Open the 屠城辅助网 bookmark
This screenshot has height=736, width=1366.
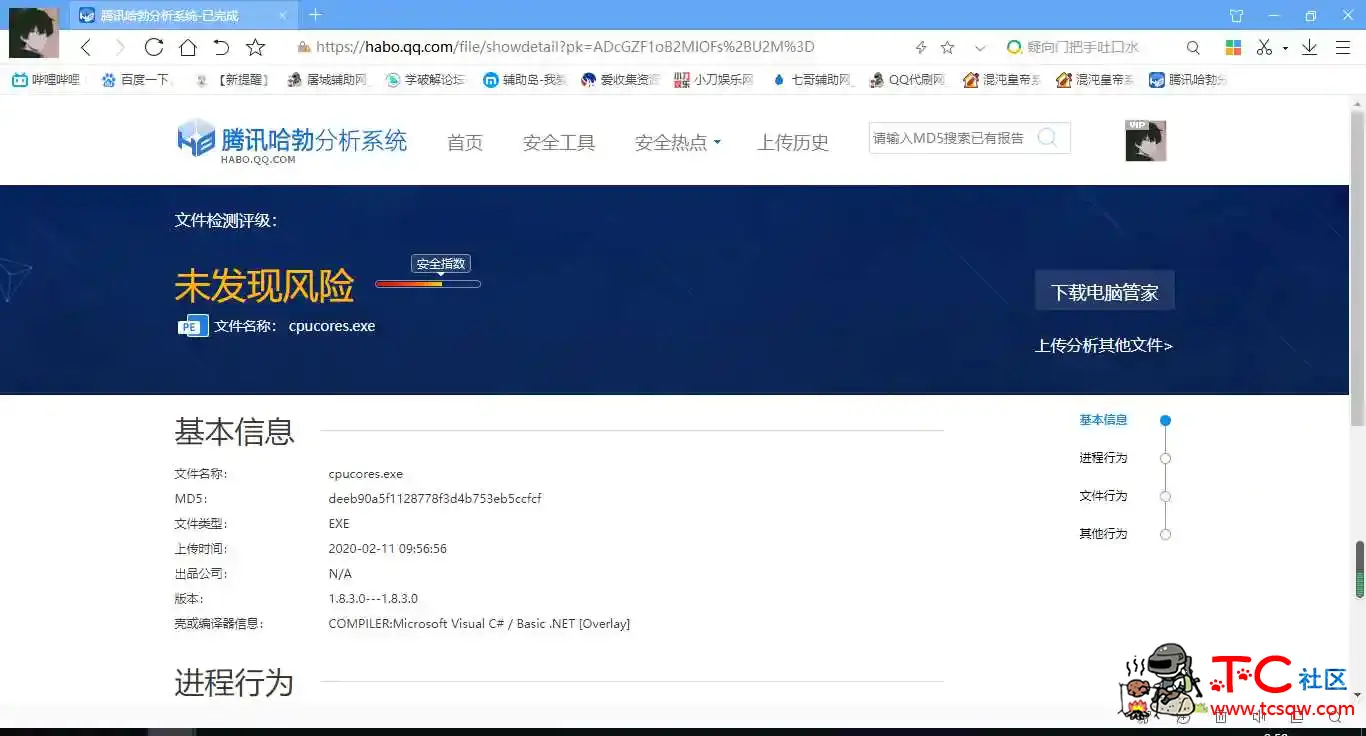[328, 80]
